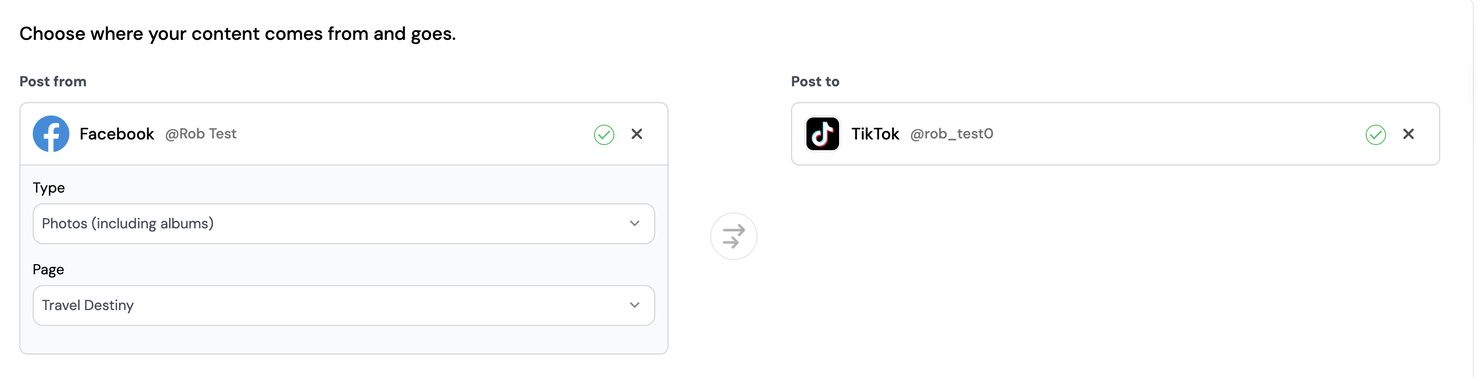Click the @rob_test0 account handle
1478x377 pixels.
click(x=951, y=134)
